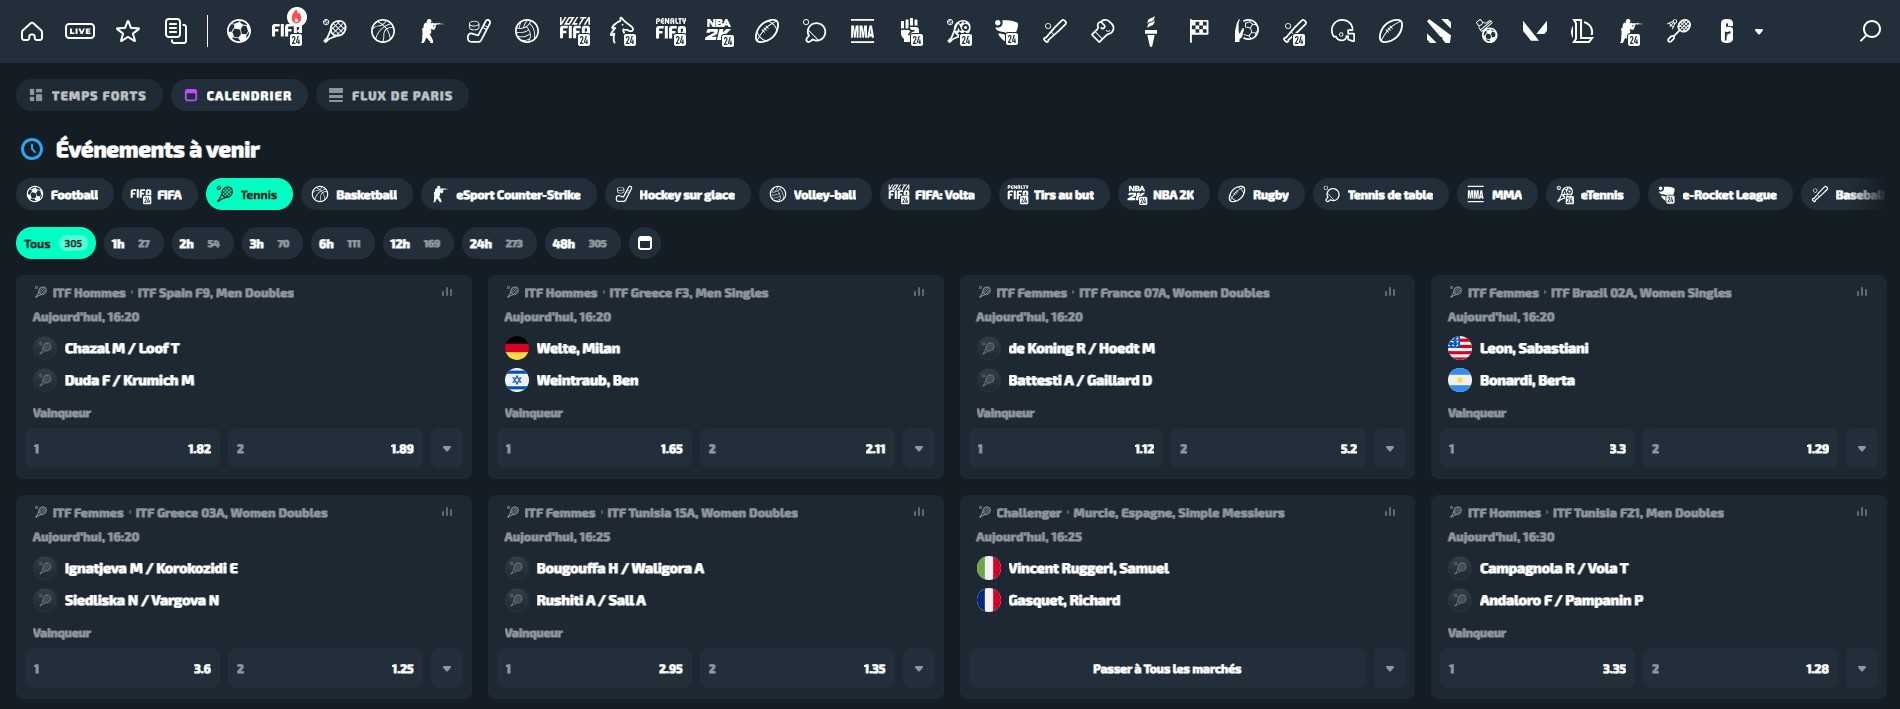Bet on odds 1.65 for Welte, Milan

[x=594, y=449]
